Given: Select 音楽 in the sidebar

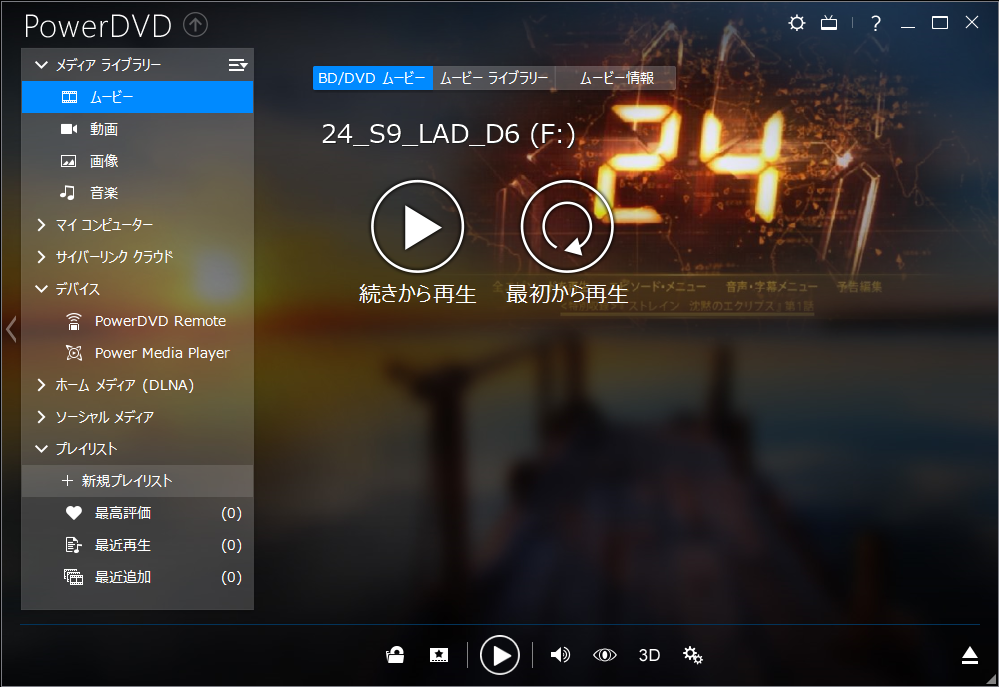Looking at the screenshot, I should pyautogui.click(x=138, y=192).
